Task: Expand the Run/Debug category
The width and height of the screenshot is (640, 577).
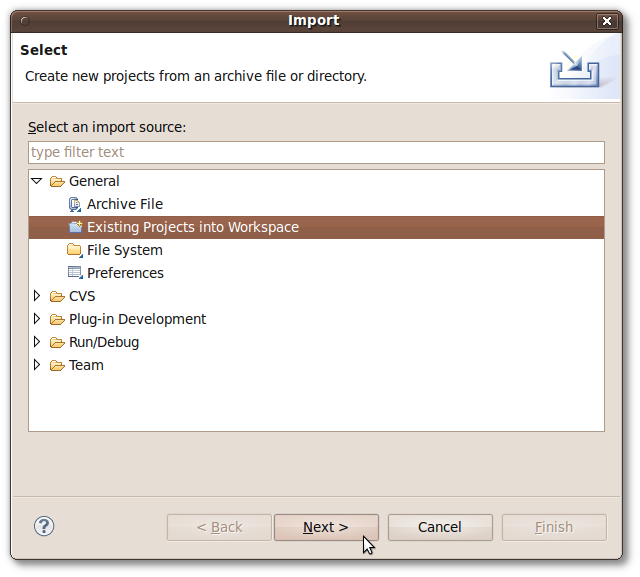Action: coord(37,342)
